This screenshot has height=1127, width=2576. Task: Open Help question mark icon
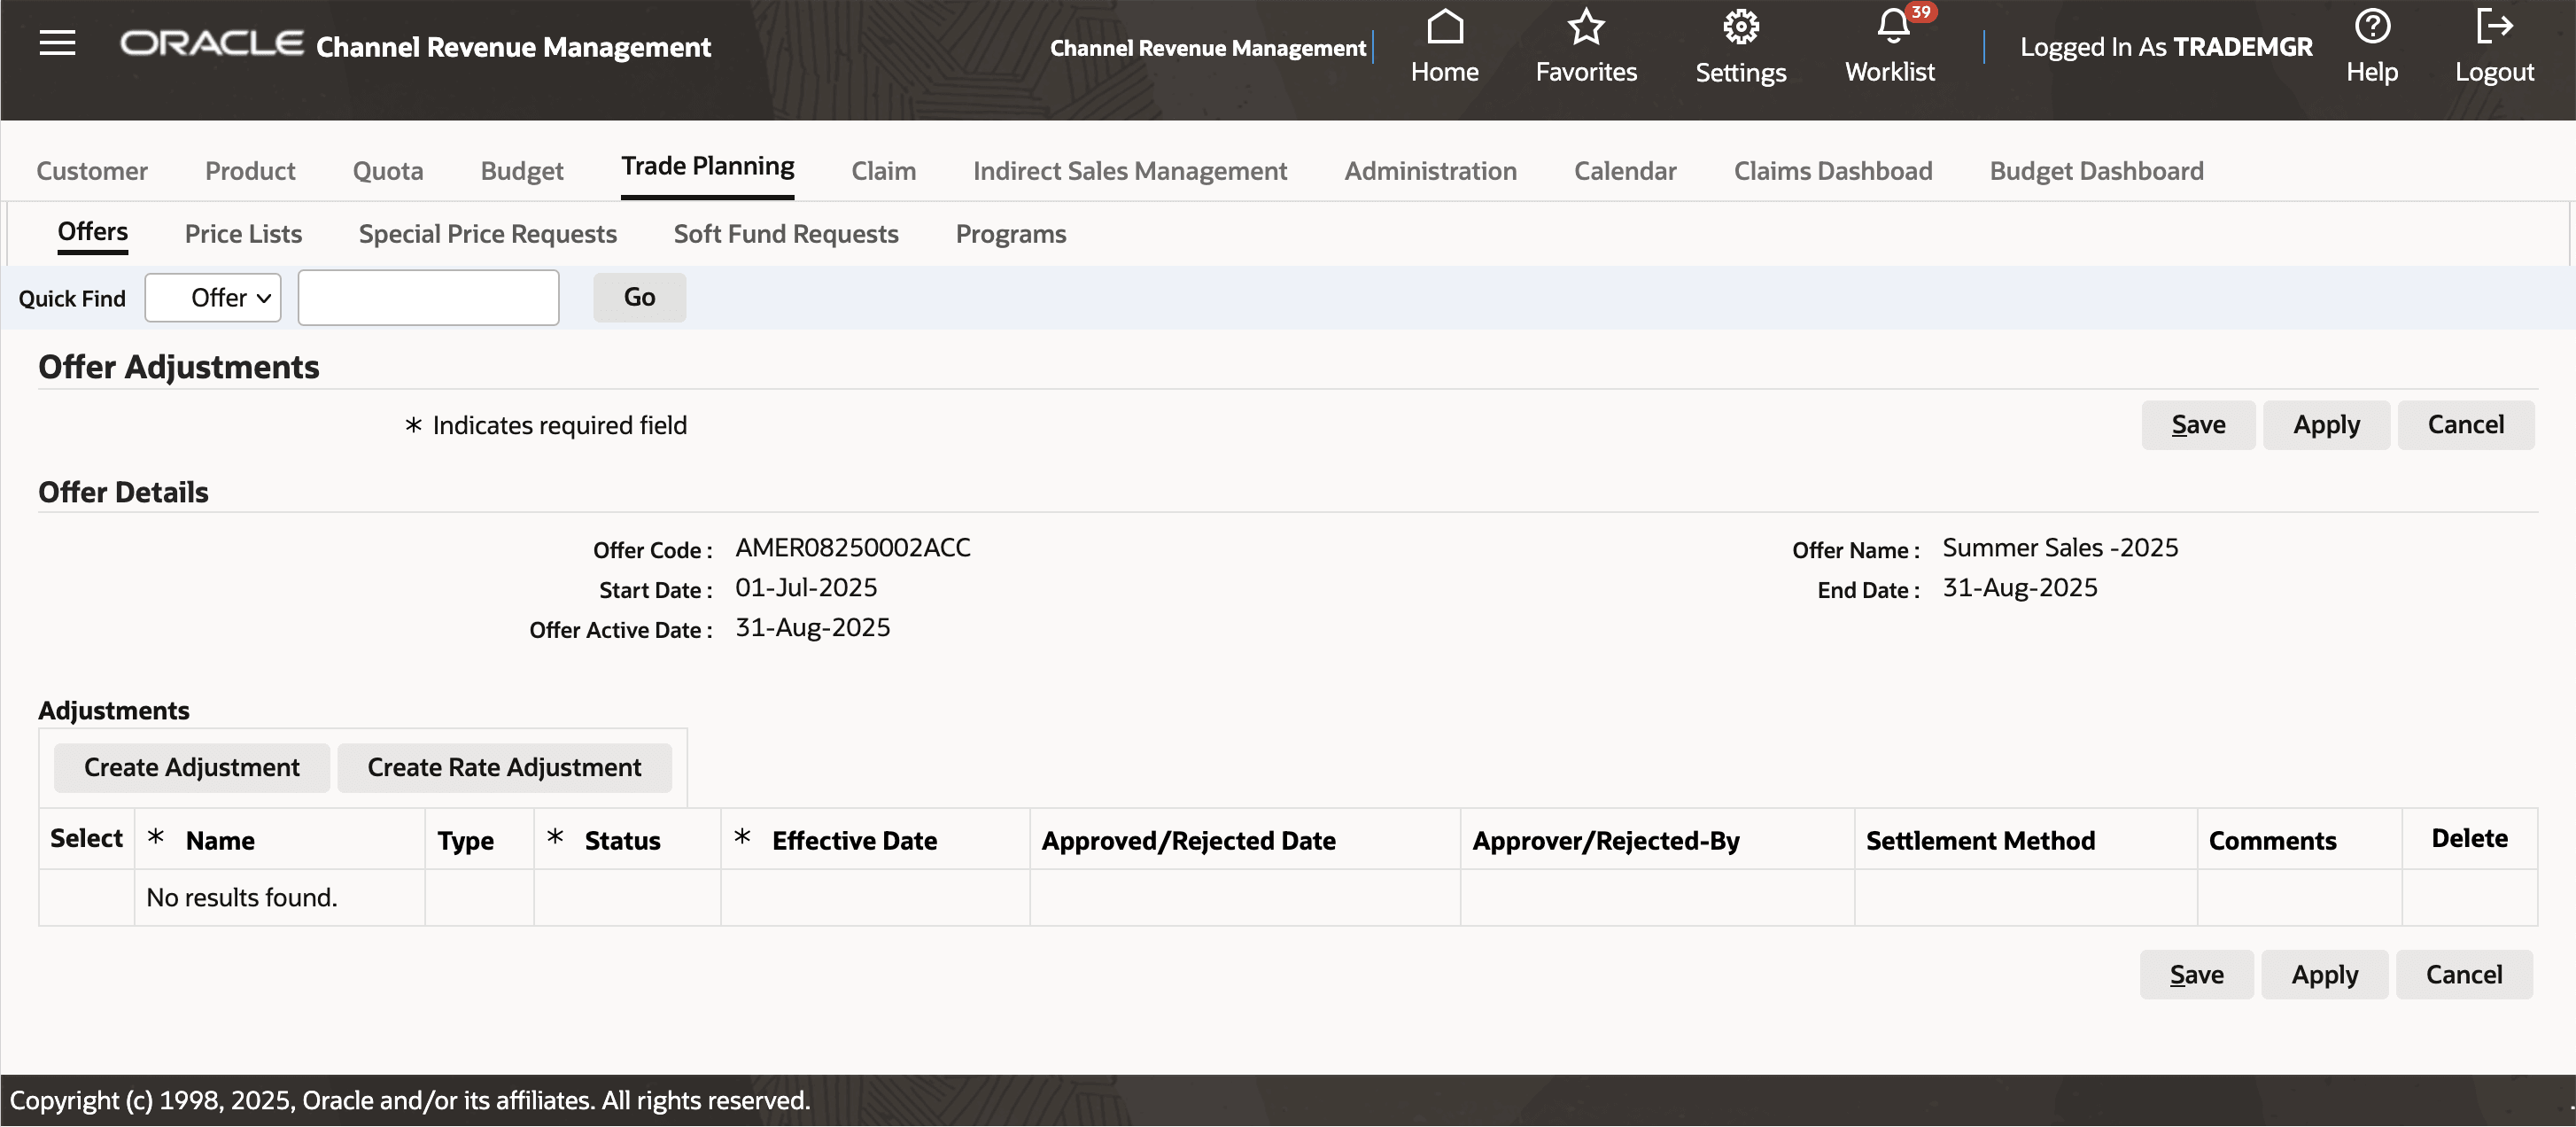2371,27
